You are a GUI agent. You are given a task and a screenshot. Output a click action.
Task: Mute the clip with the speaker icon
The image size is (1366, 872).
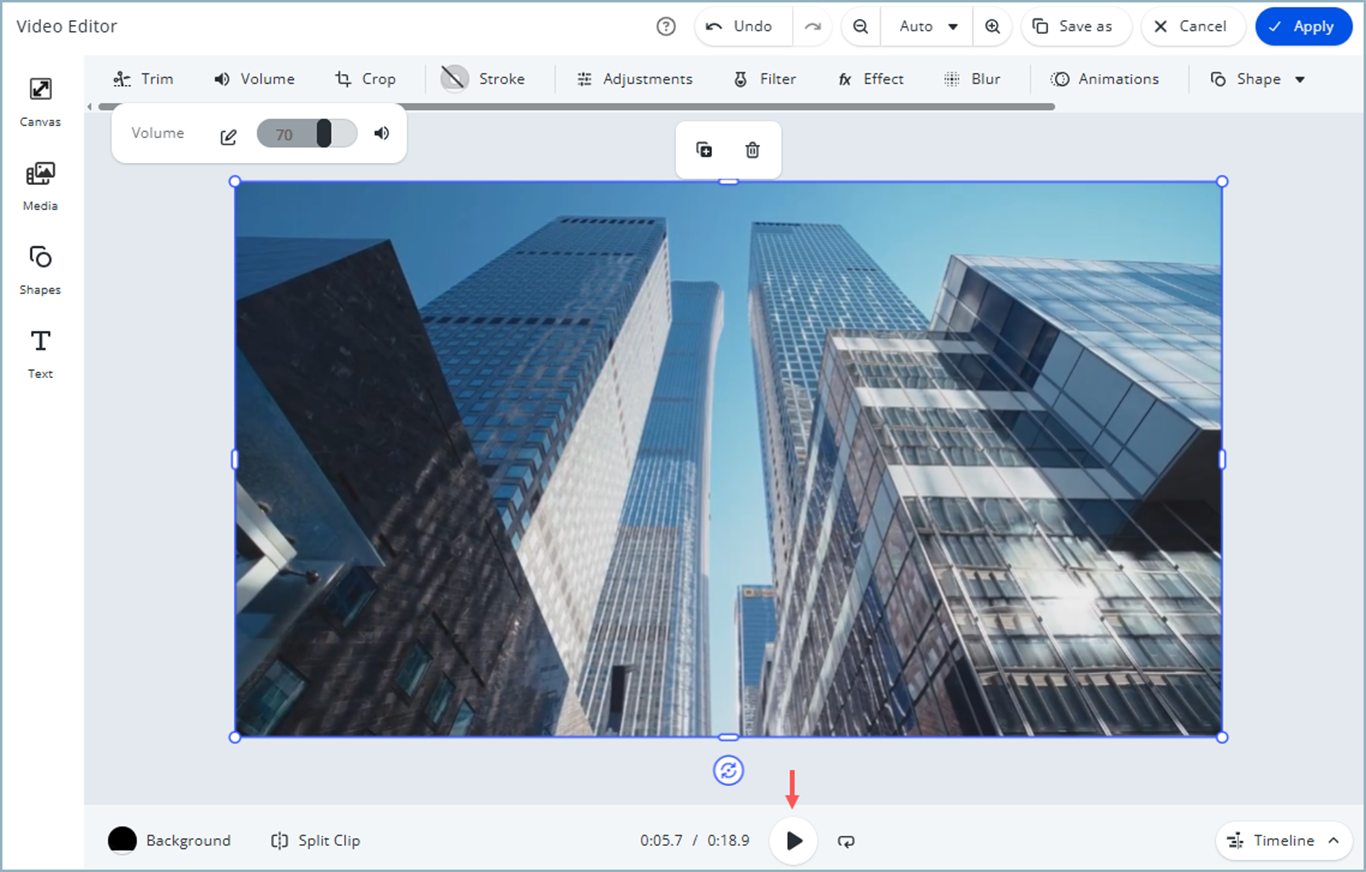point(381,132)
